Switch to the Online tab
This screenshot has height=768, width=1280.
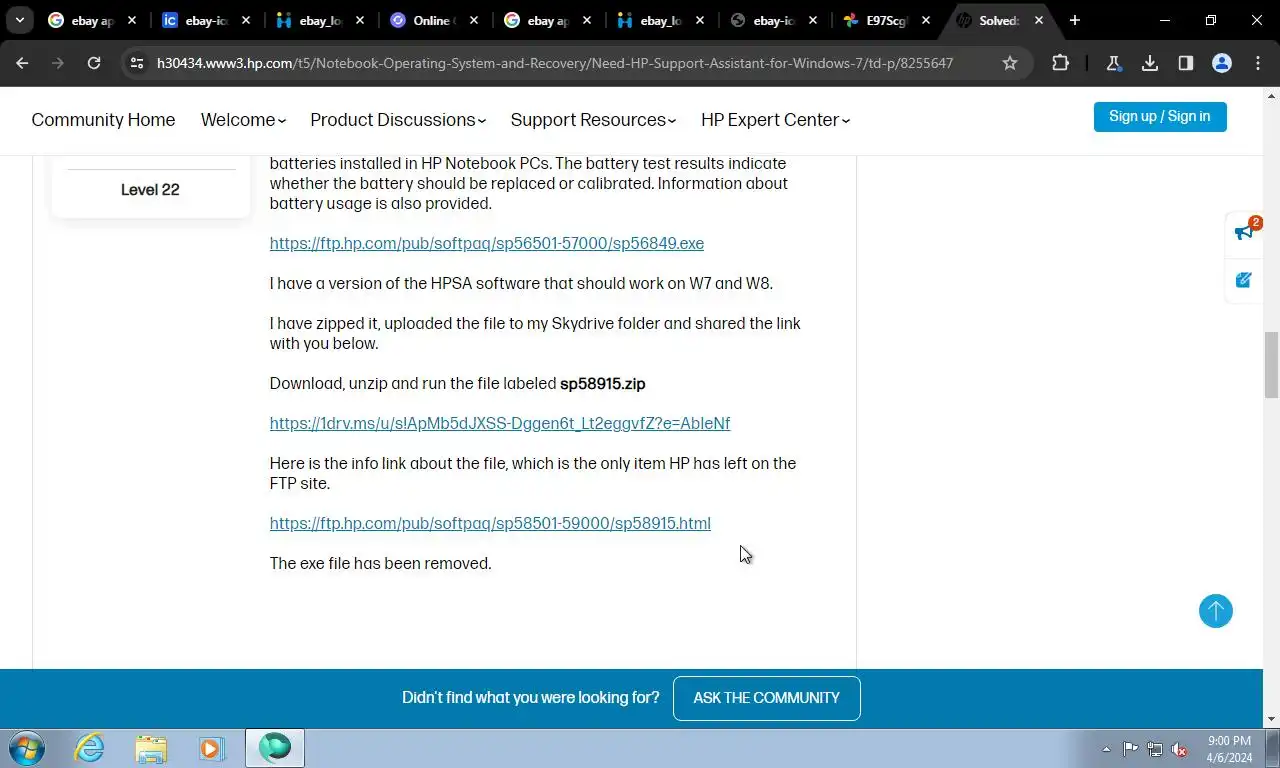432,20
